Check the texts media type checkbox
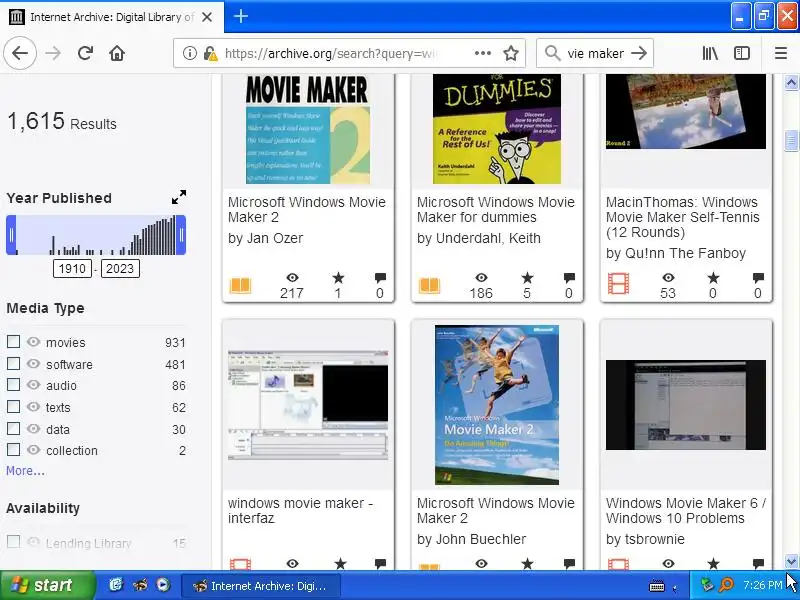Viewport: 800px width, 600px height. 13,407
